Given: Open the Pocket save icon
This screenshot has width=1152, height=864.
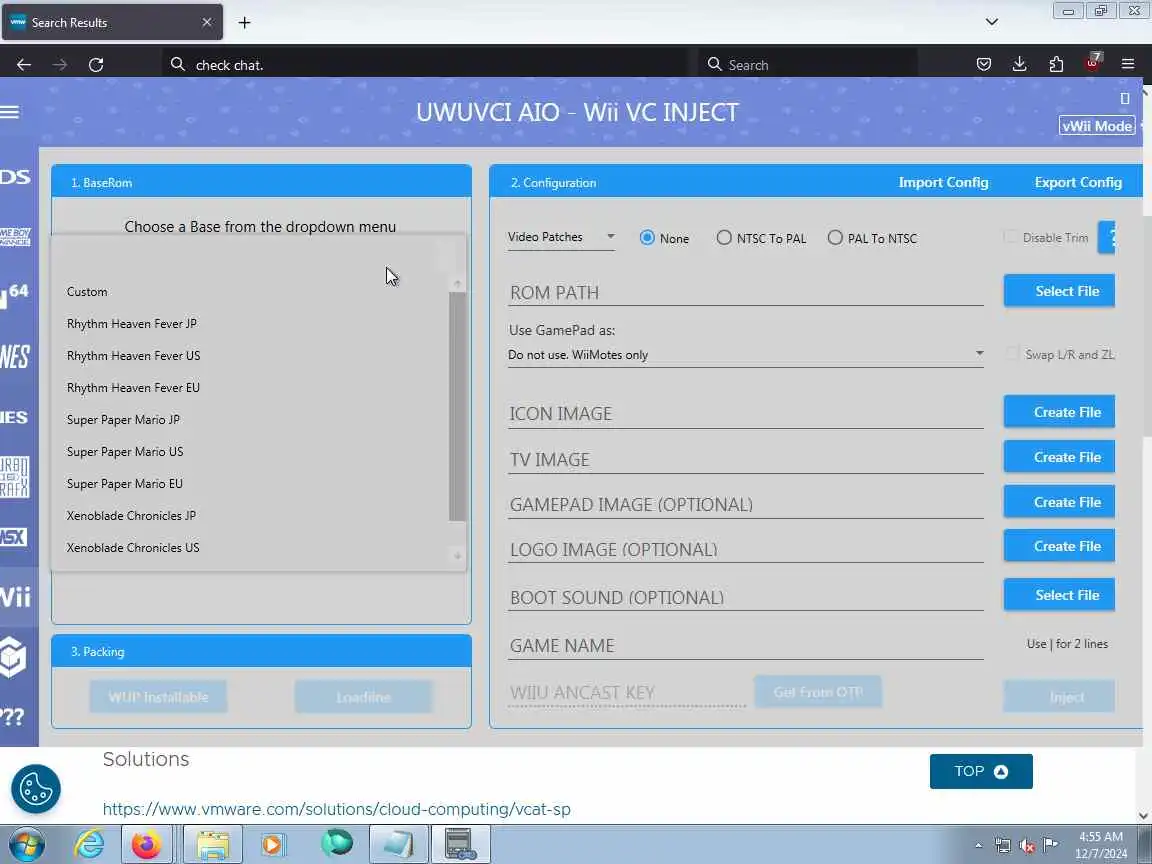Looking at the screenshot, I should click(984, 65).
